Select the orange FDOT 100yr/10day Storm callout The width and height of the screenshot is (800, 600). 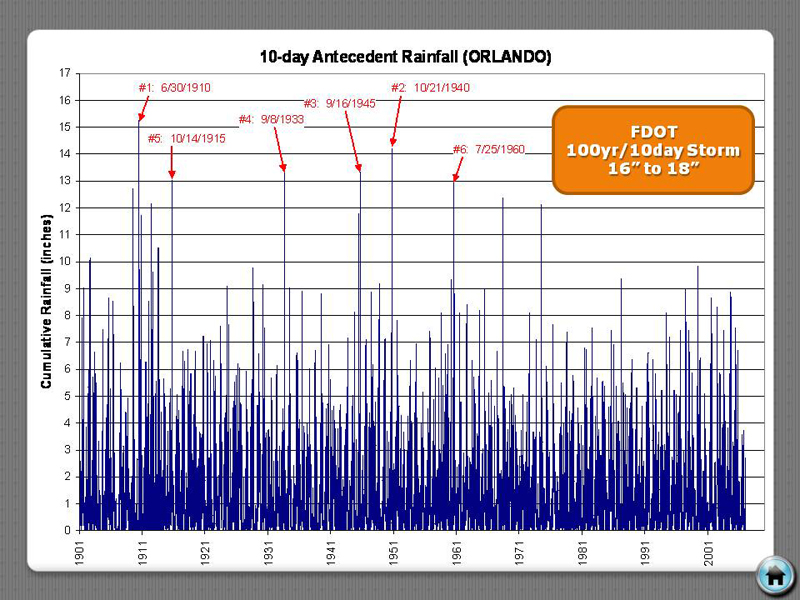coord(652,150)
